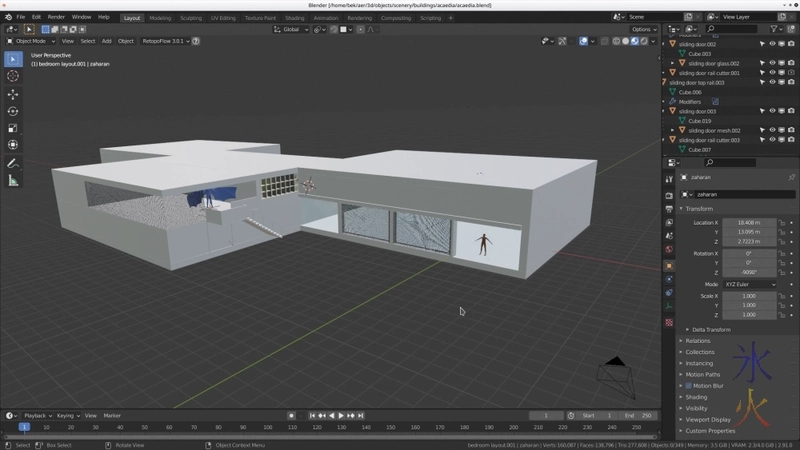Select the Annotate pencil tool
The image size is (800, 450).
tap(13, 163)
